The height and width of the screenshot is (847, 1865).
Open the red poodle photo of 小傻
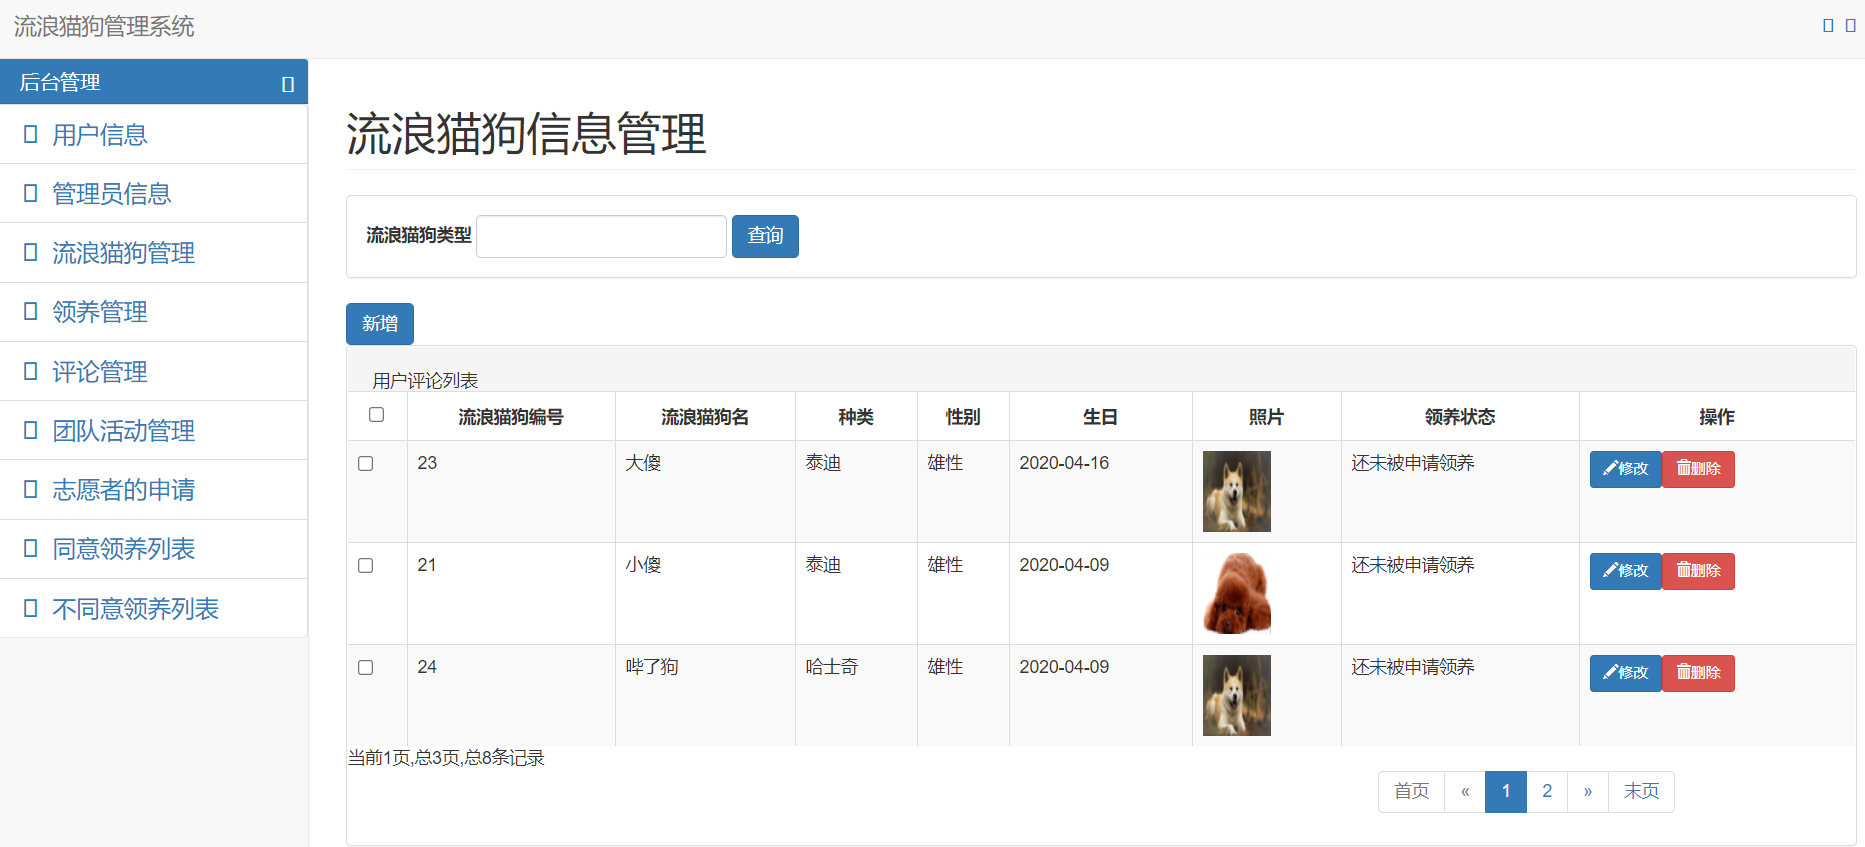pos(1237,593)
